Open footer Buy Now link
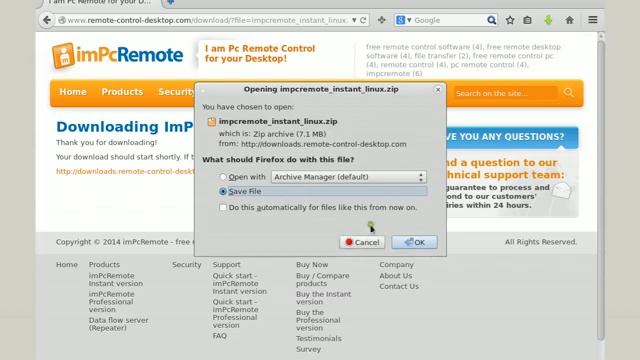This screenshot has width=640, height=360. point(312,264)
